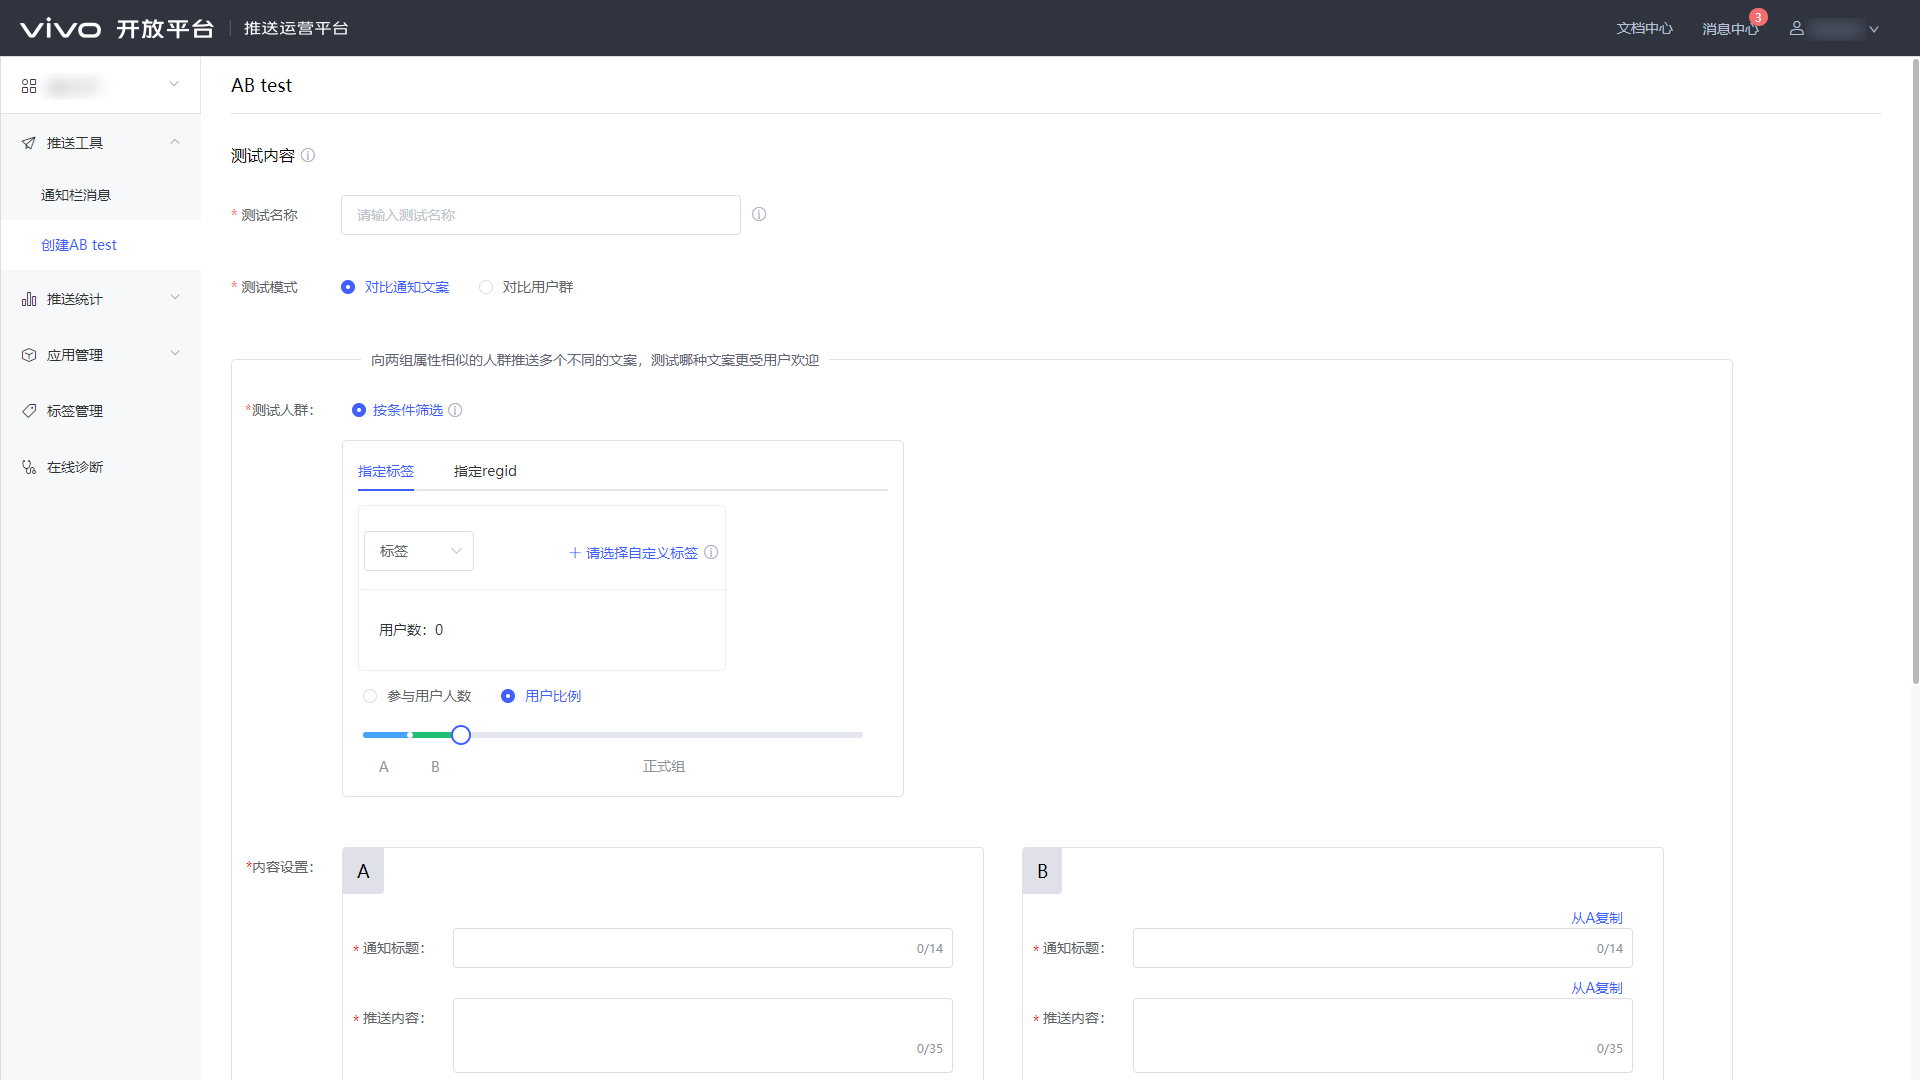Click the 推送内容 textarea for group B
This screenshot has height=1080, width=1920.
[1383, 1035]
